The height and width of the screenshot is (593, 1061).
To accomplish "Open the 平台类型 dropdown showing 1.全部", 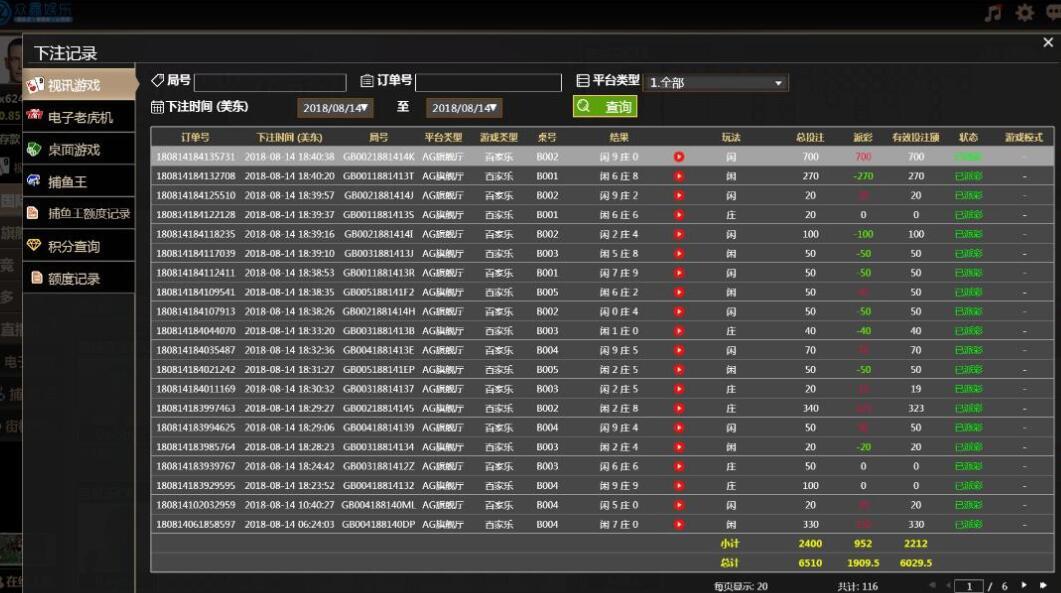I will click(716, 83).
